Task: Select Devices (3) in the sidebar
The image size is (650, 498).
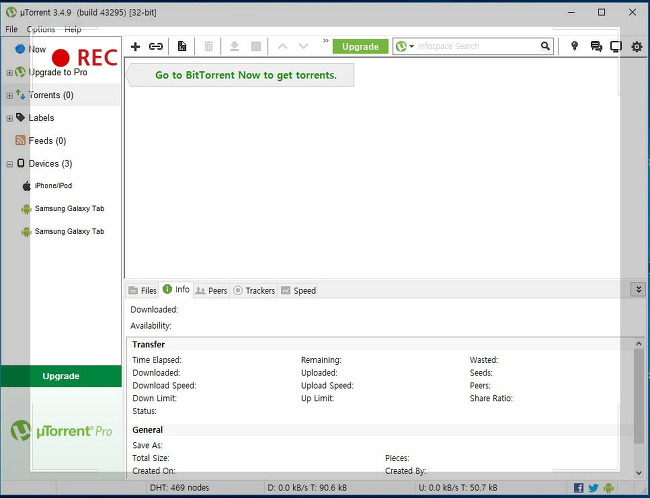Action: tap(50, 164)
